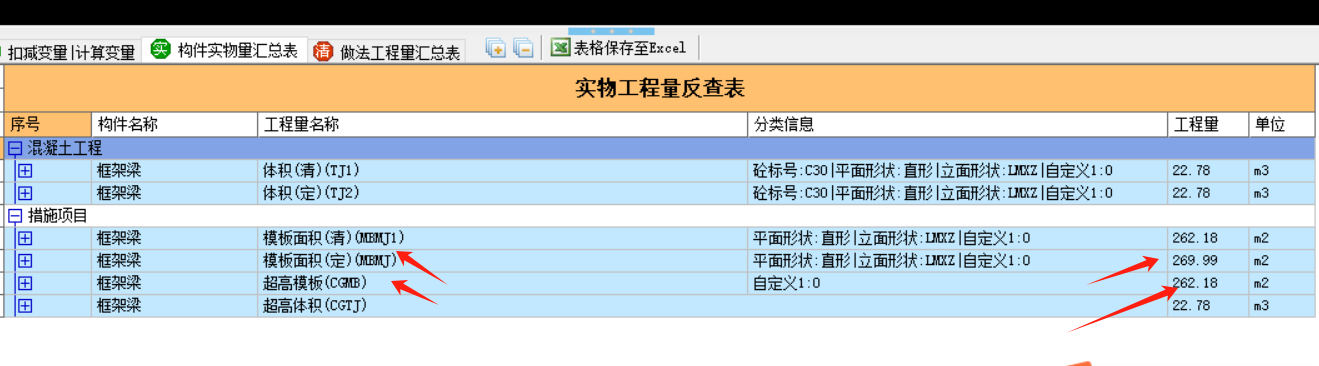Click 22.78 in the 体积(清)(TJ1) row
Viewport: 1319px width, 366px height.
coord(1192,171)
